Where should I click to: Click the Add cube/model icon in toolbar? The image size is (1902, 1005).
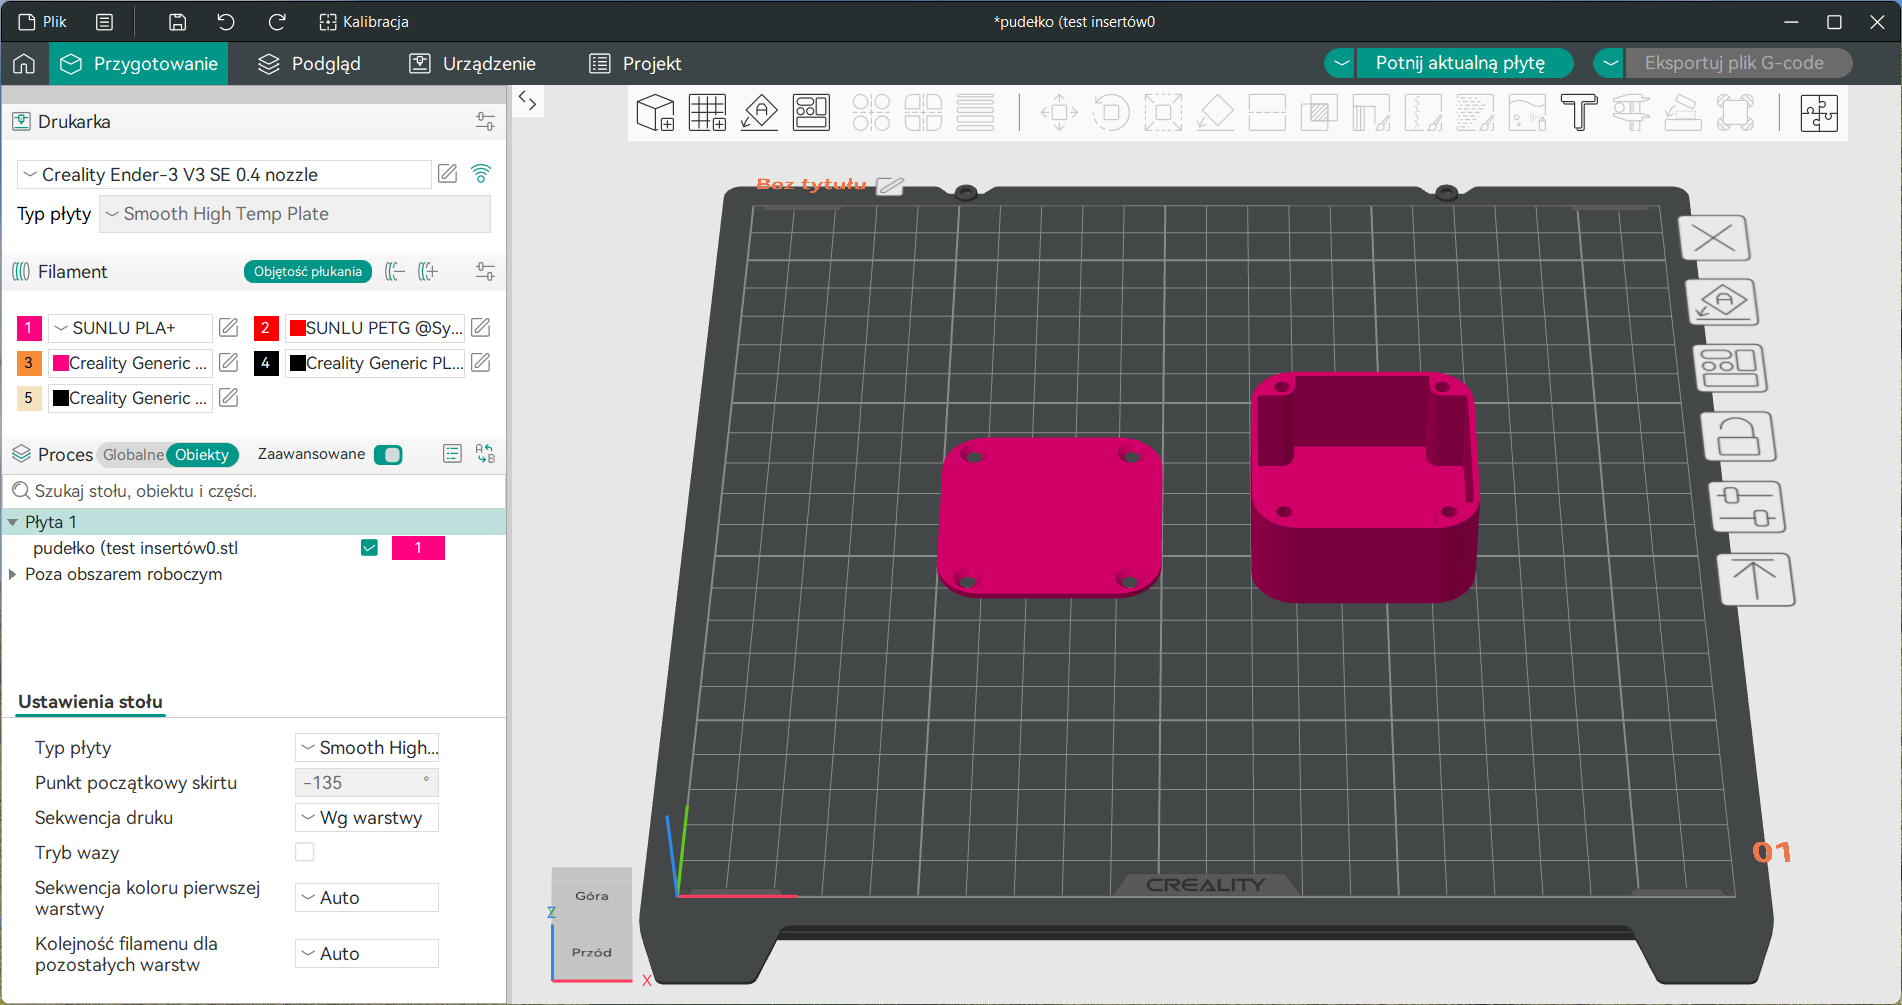[656, 112]
